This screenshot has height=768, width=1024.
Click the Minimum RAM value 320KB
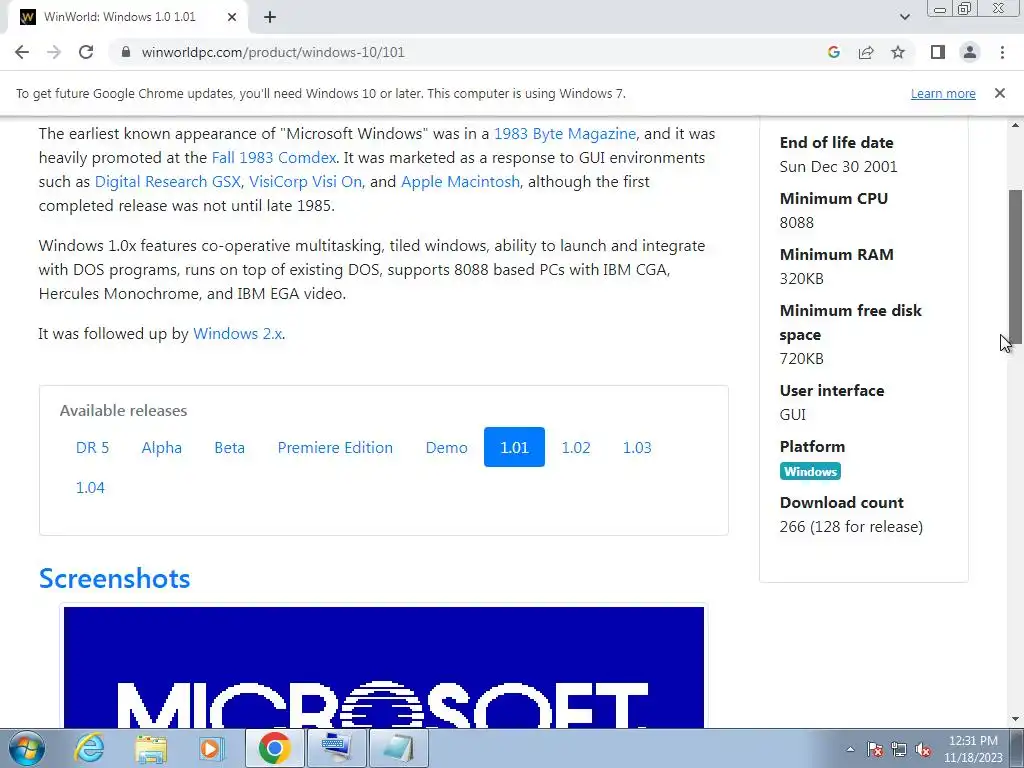click(801, 279)
